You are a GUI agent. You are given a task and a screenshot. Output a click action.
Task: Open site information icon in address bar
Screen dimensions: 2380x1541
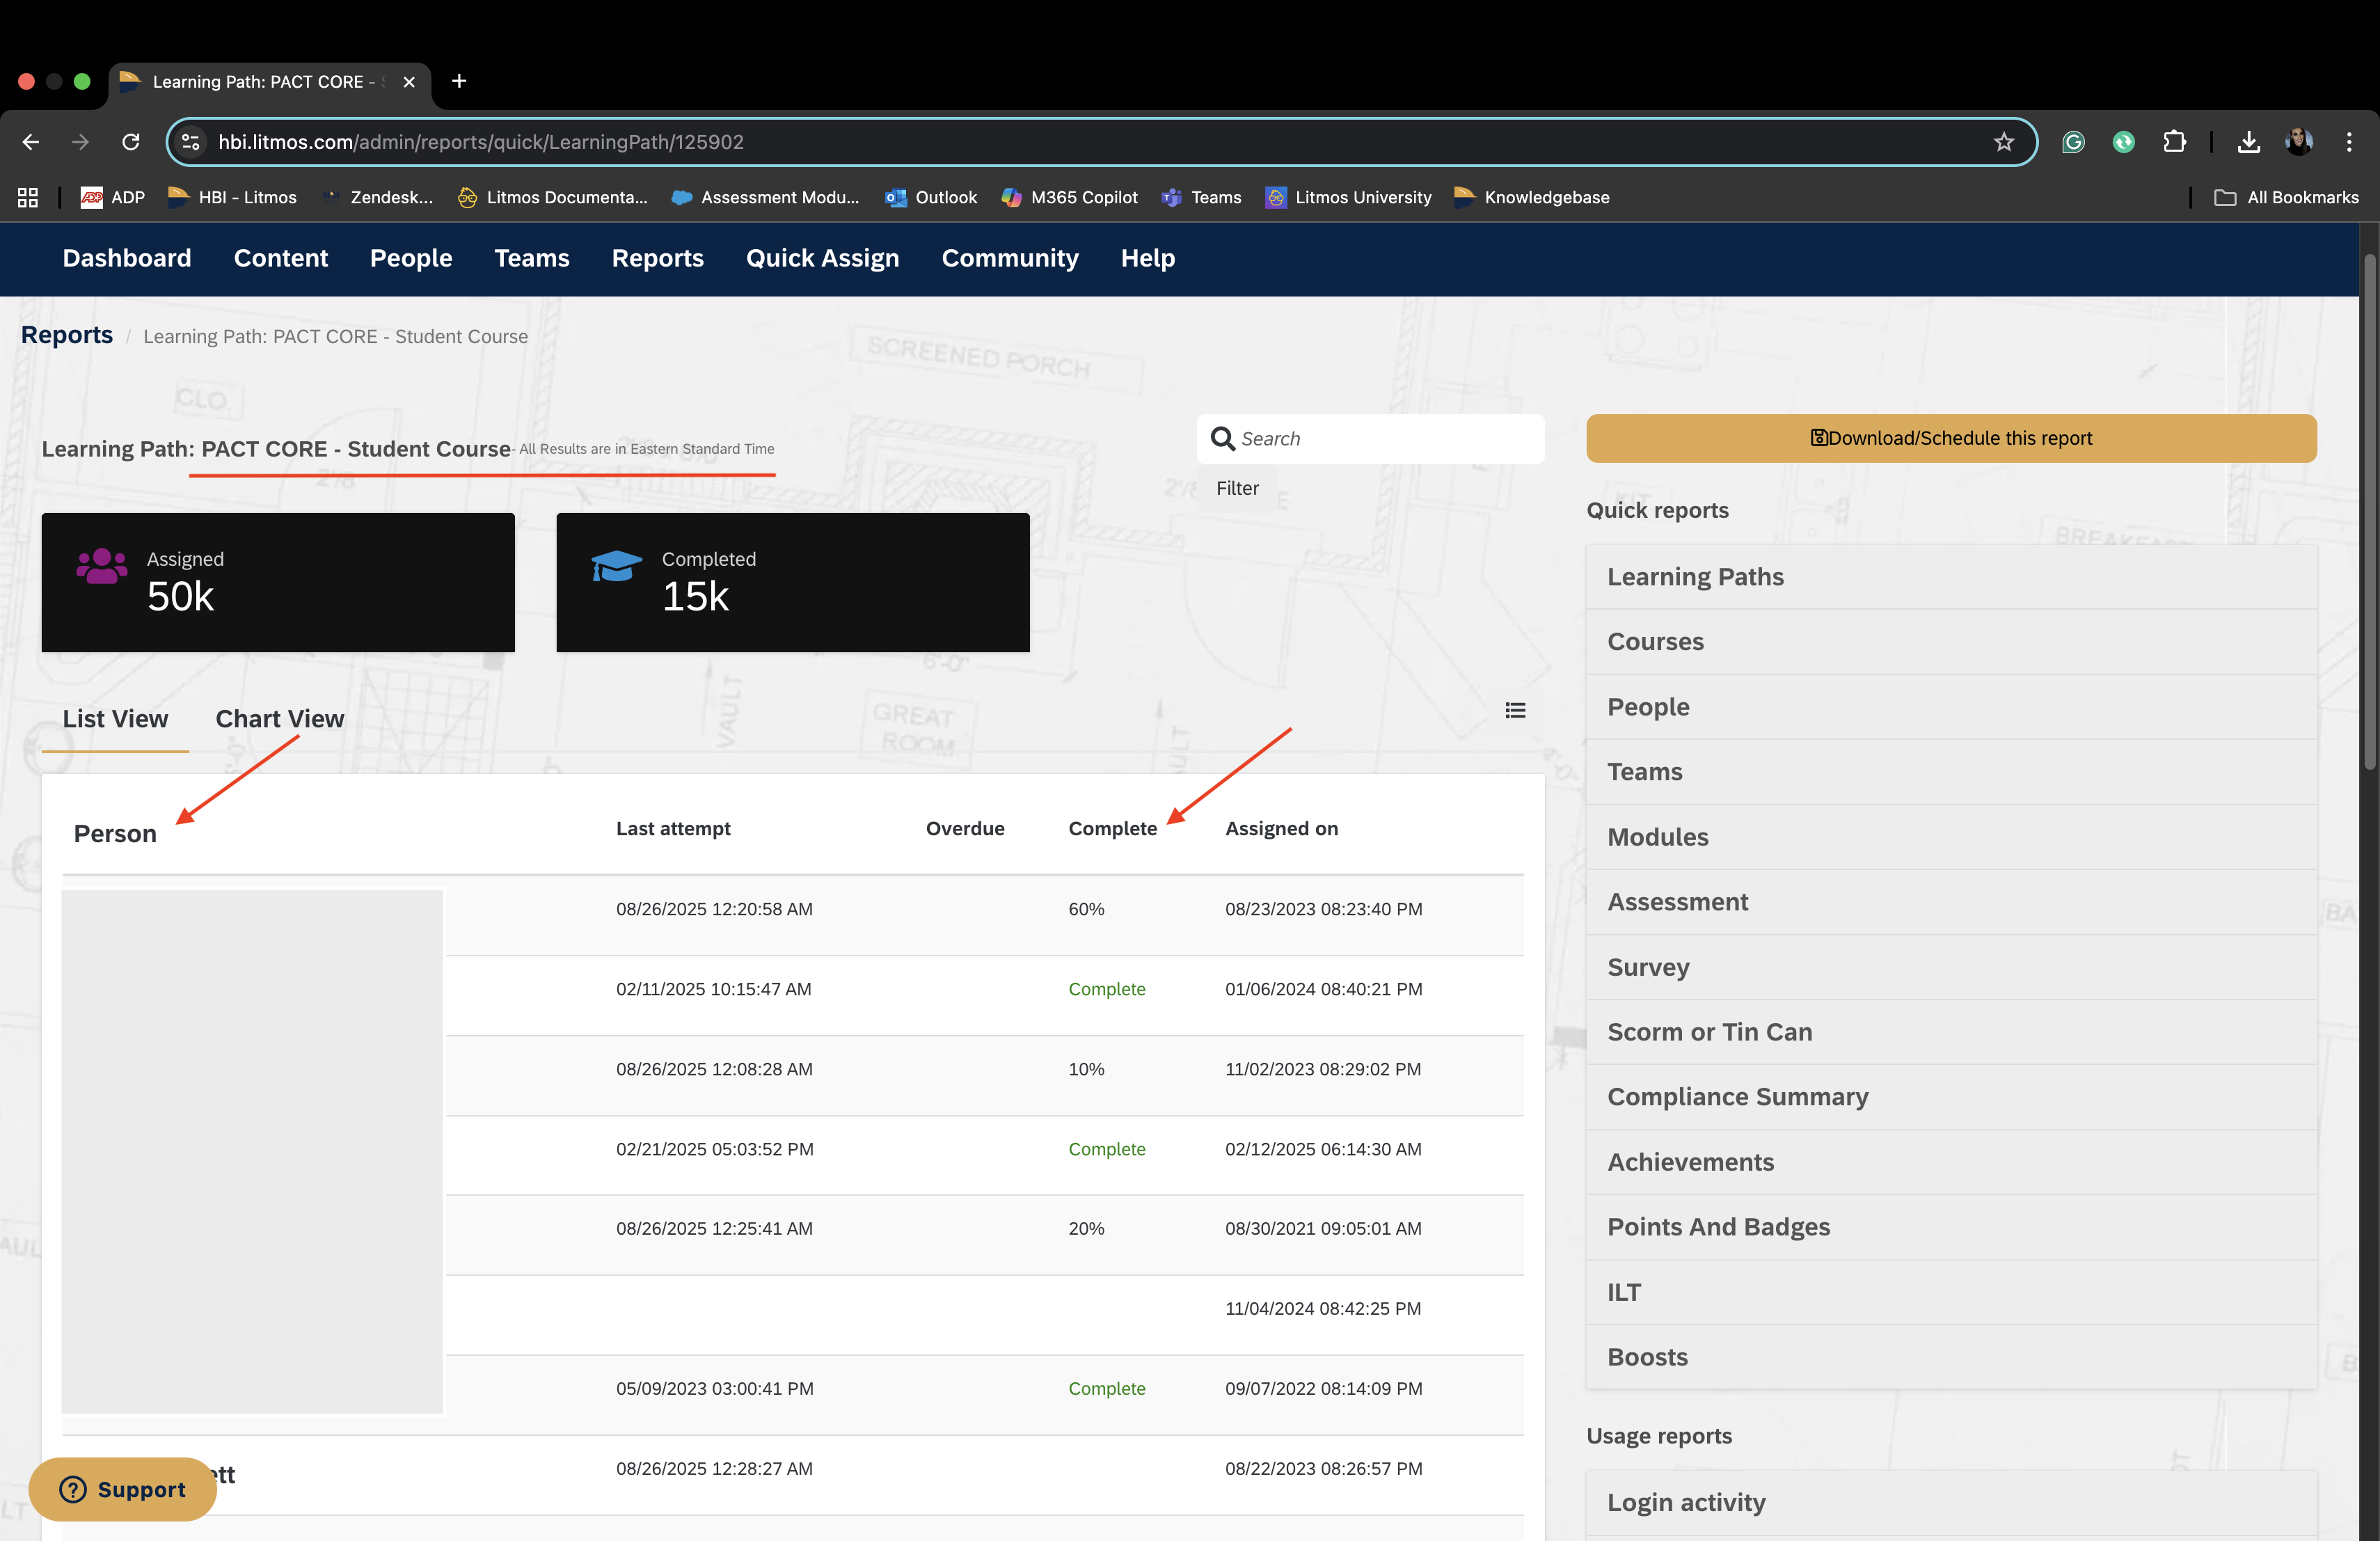pos(191,142)
